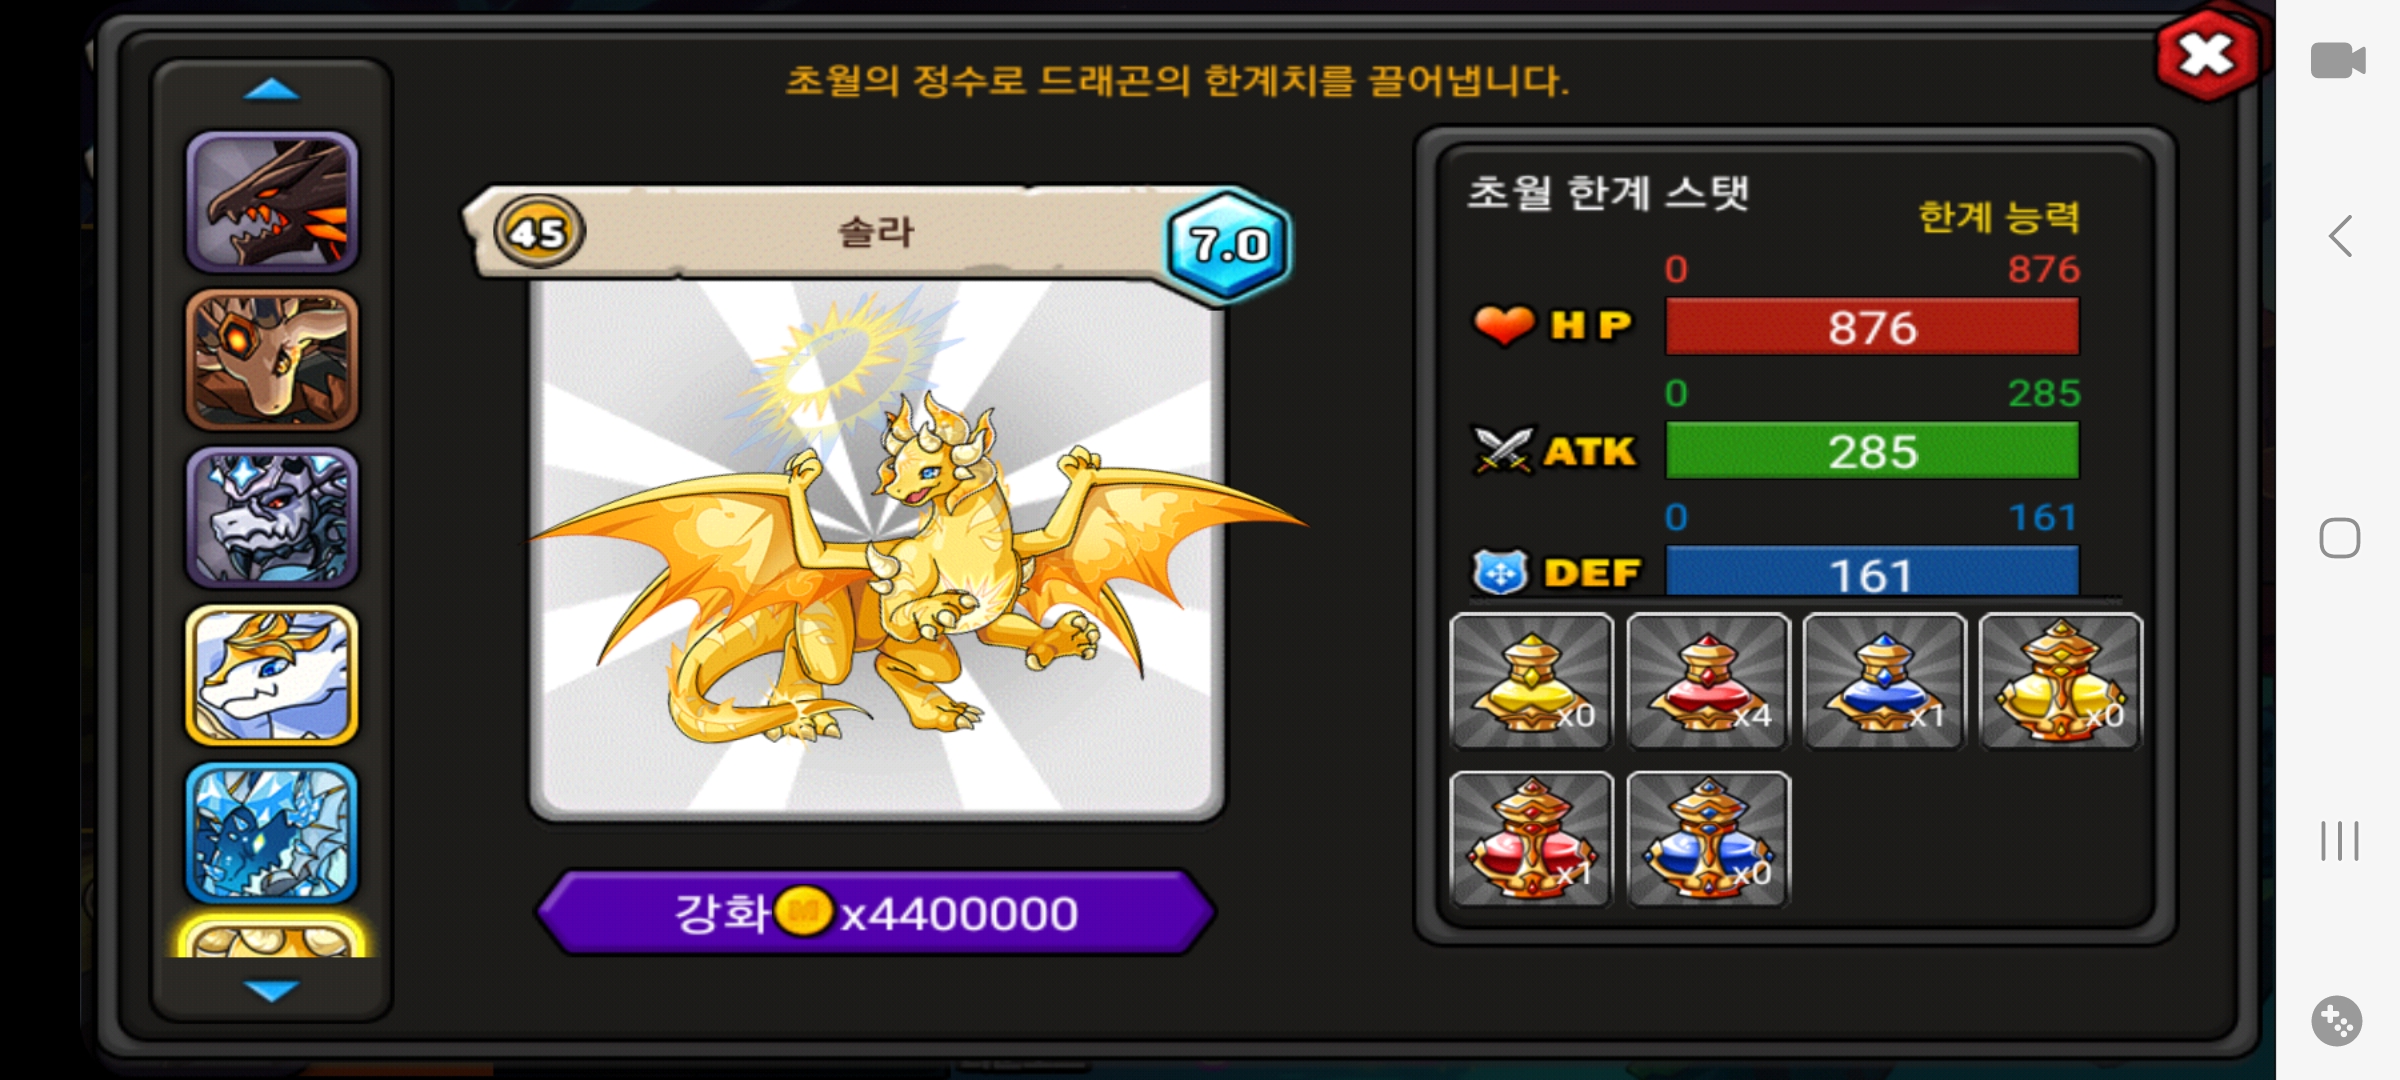The width and height of the screenshot is (2400, 1080).
Task: Tap the 7.0 blue hexagon grade badge
Action: (1228, 244)
